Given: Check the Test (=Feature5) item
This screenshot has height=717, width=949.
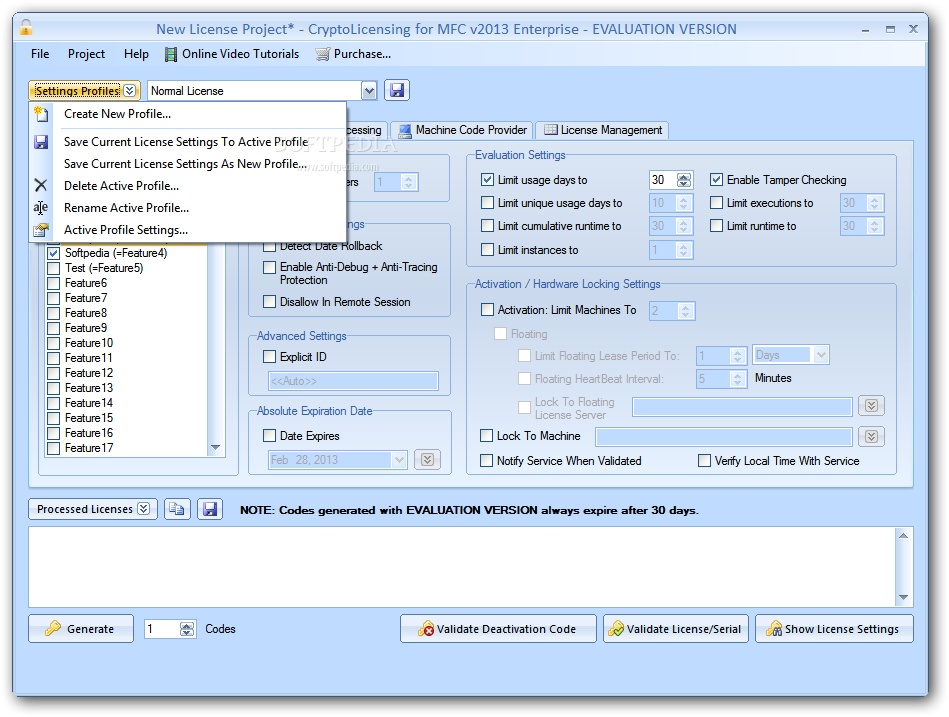Looking at the screenshot, I should (x=53, y=268).
